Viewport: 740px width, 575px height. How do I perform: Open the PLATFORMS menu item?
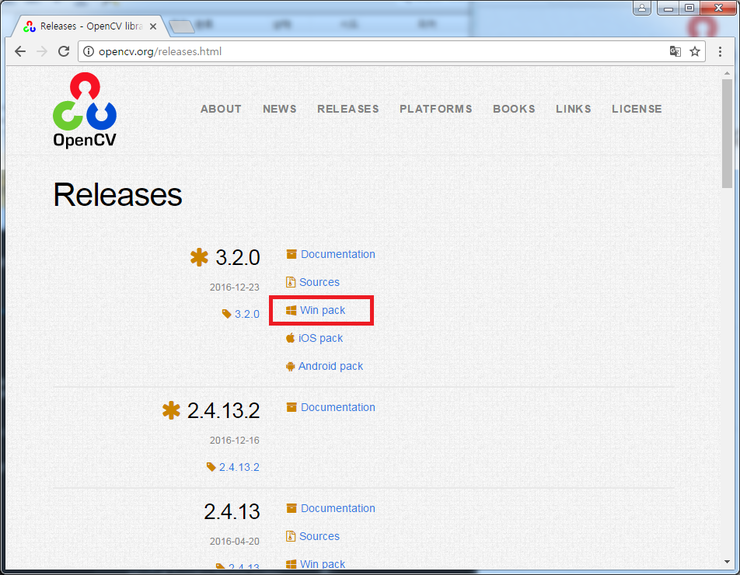pos(436,109)
